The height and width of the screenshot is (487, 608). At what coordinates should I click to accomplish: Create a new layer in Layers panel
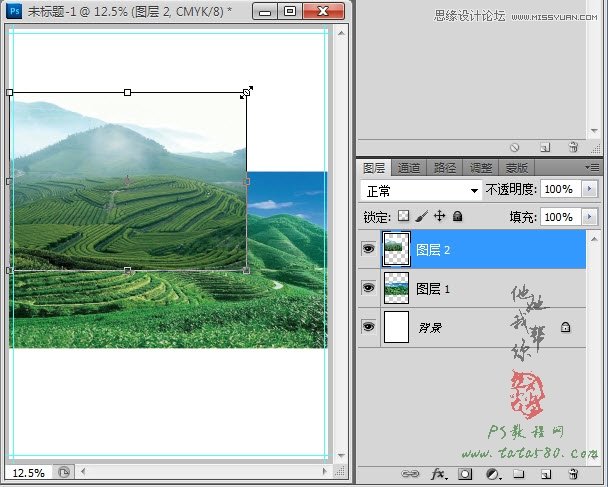(546, 473)
